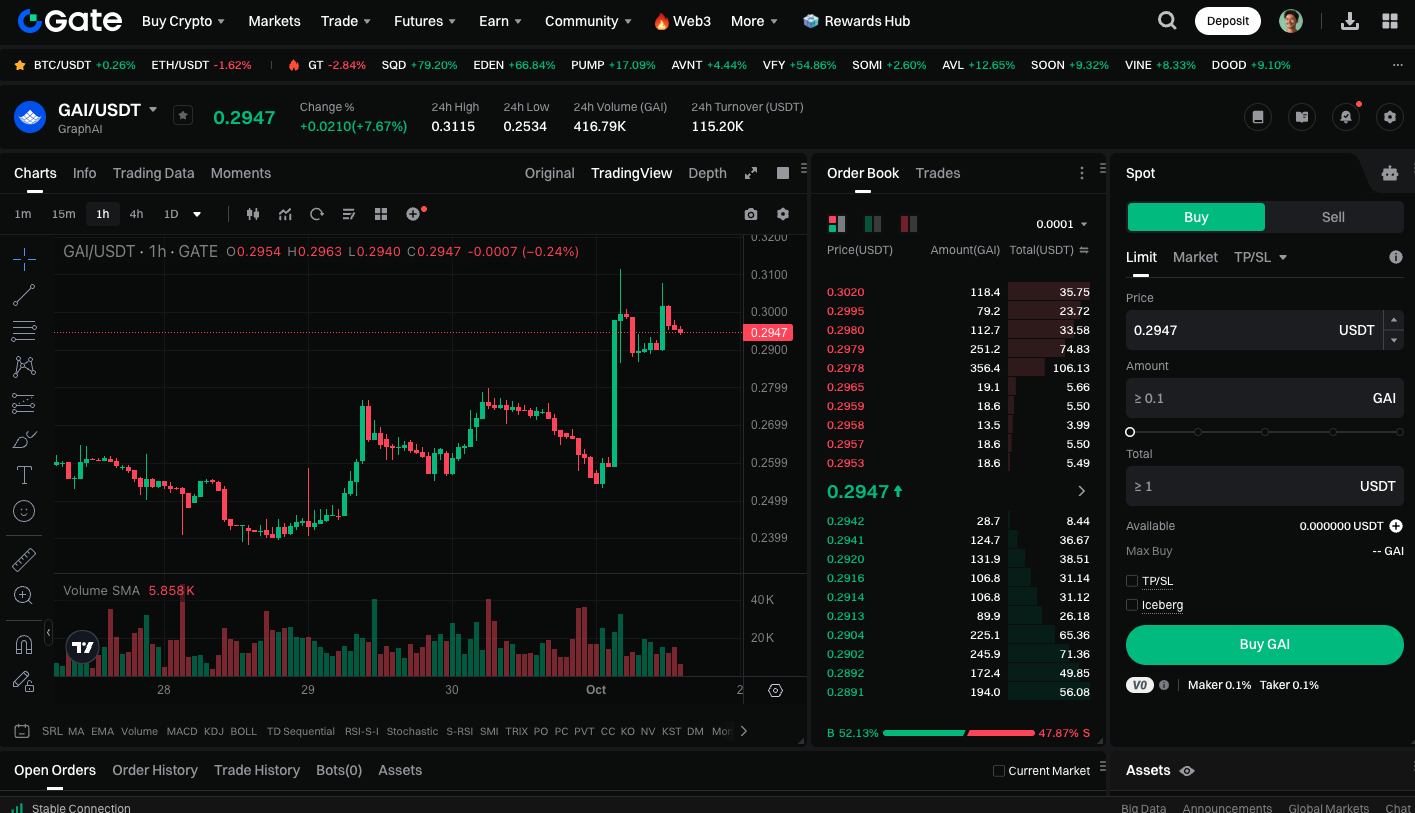Select the text annotation tool
The image size is (1415, 813).
click(24, 475)
